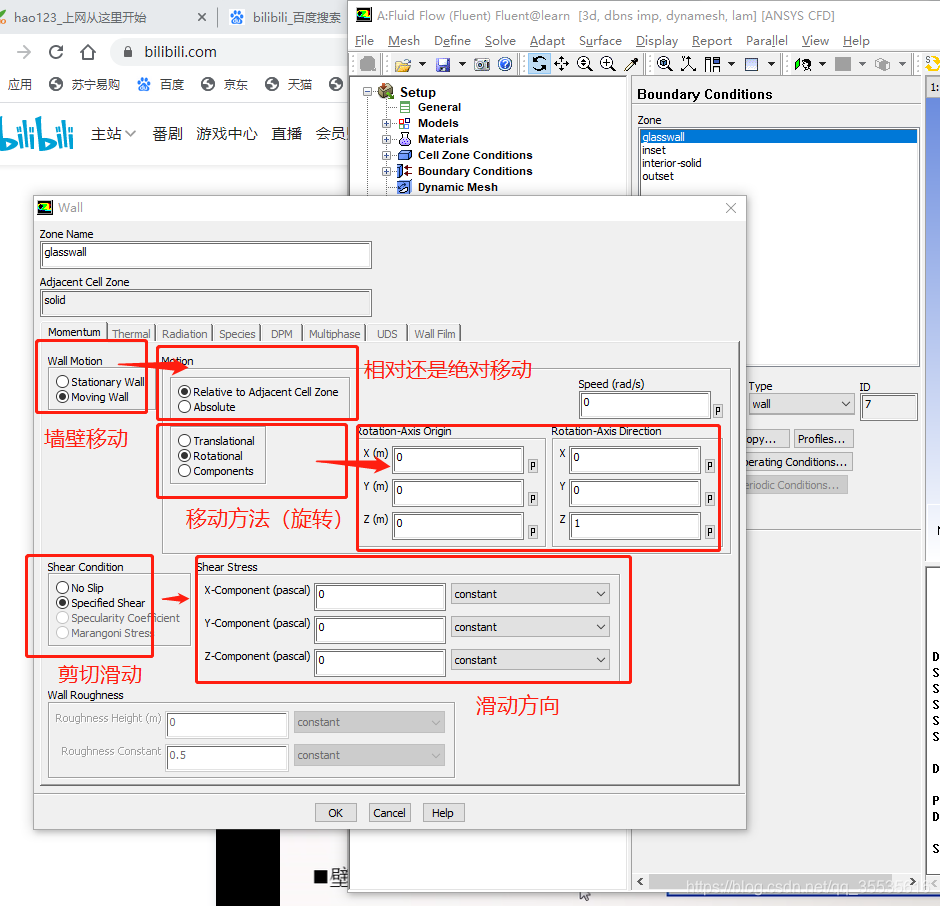Open help with the blue question mark icon
The image size is (940, 906).
(505, 64)
